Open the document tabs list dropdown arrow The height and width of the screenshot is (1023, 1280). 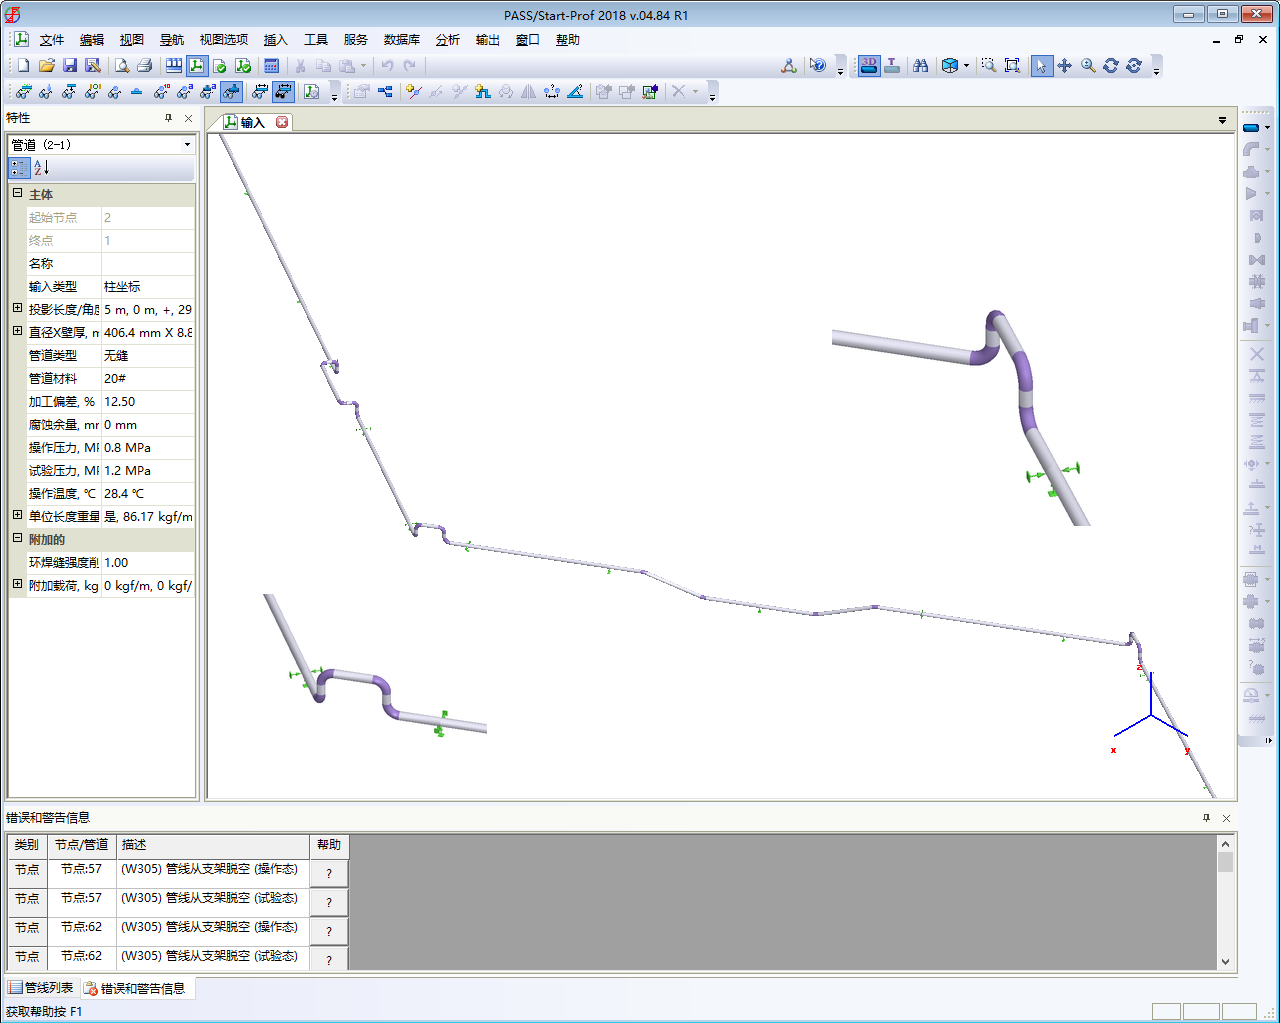[1222, 121]
